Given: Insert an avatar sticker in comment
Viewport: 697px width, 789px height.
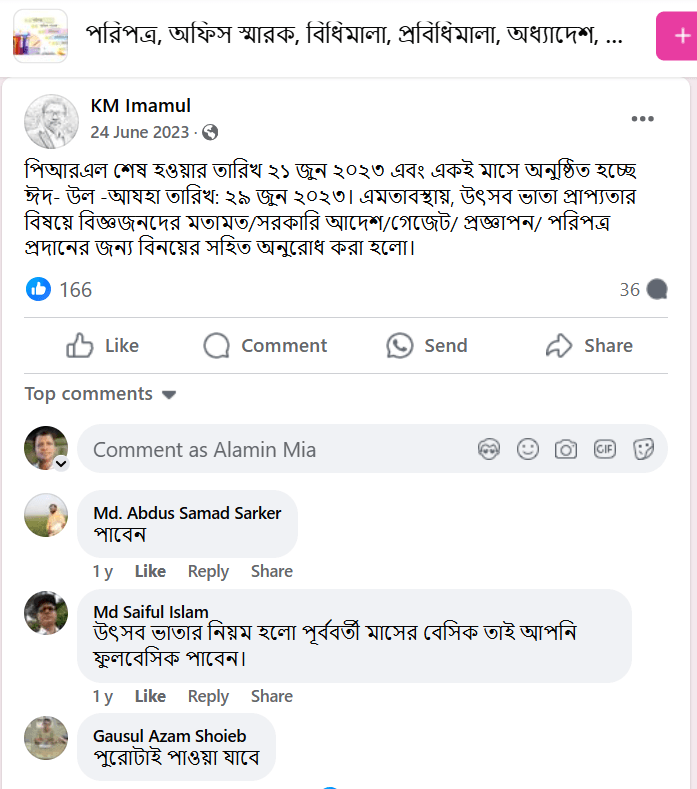Looking at the screenshot, I should click(489, 449).
